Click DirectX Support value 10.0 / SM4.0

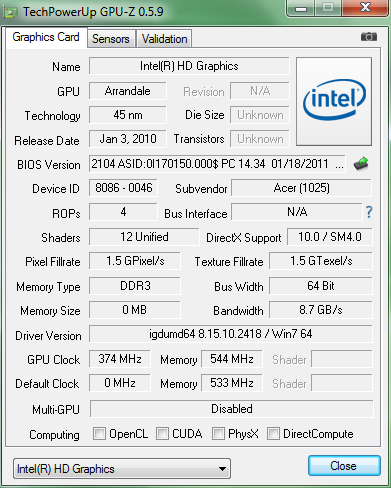coord(330,237)
